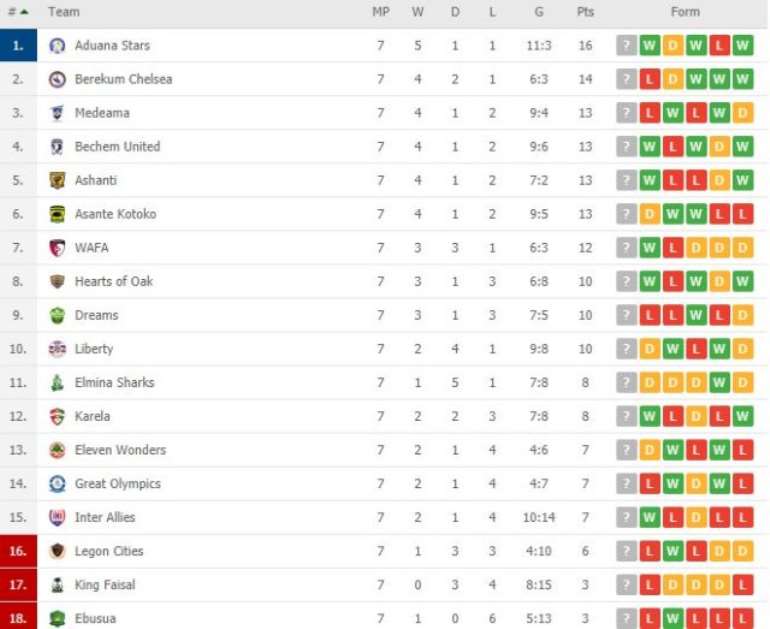Click the Karela club crest

click(x=57, y=416)
